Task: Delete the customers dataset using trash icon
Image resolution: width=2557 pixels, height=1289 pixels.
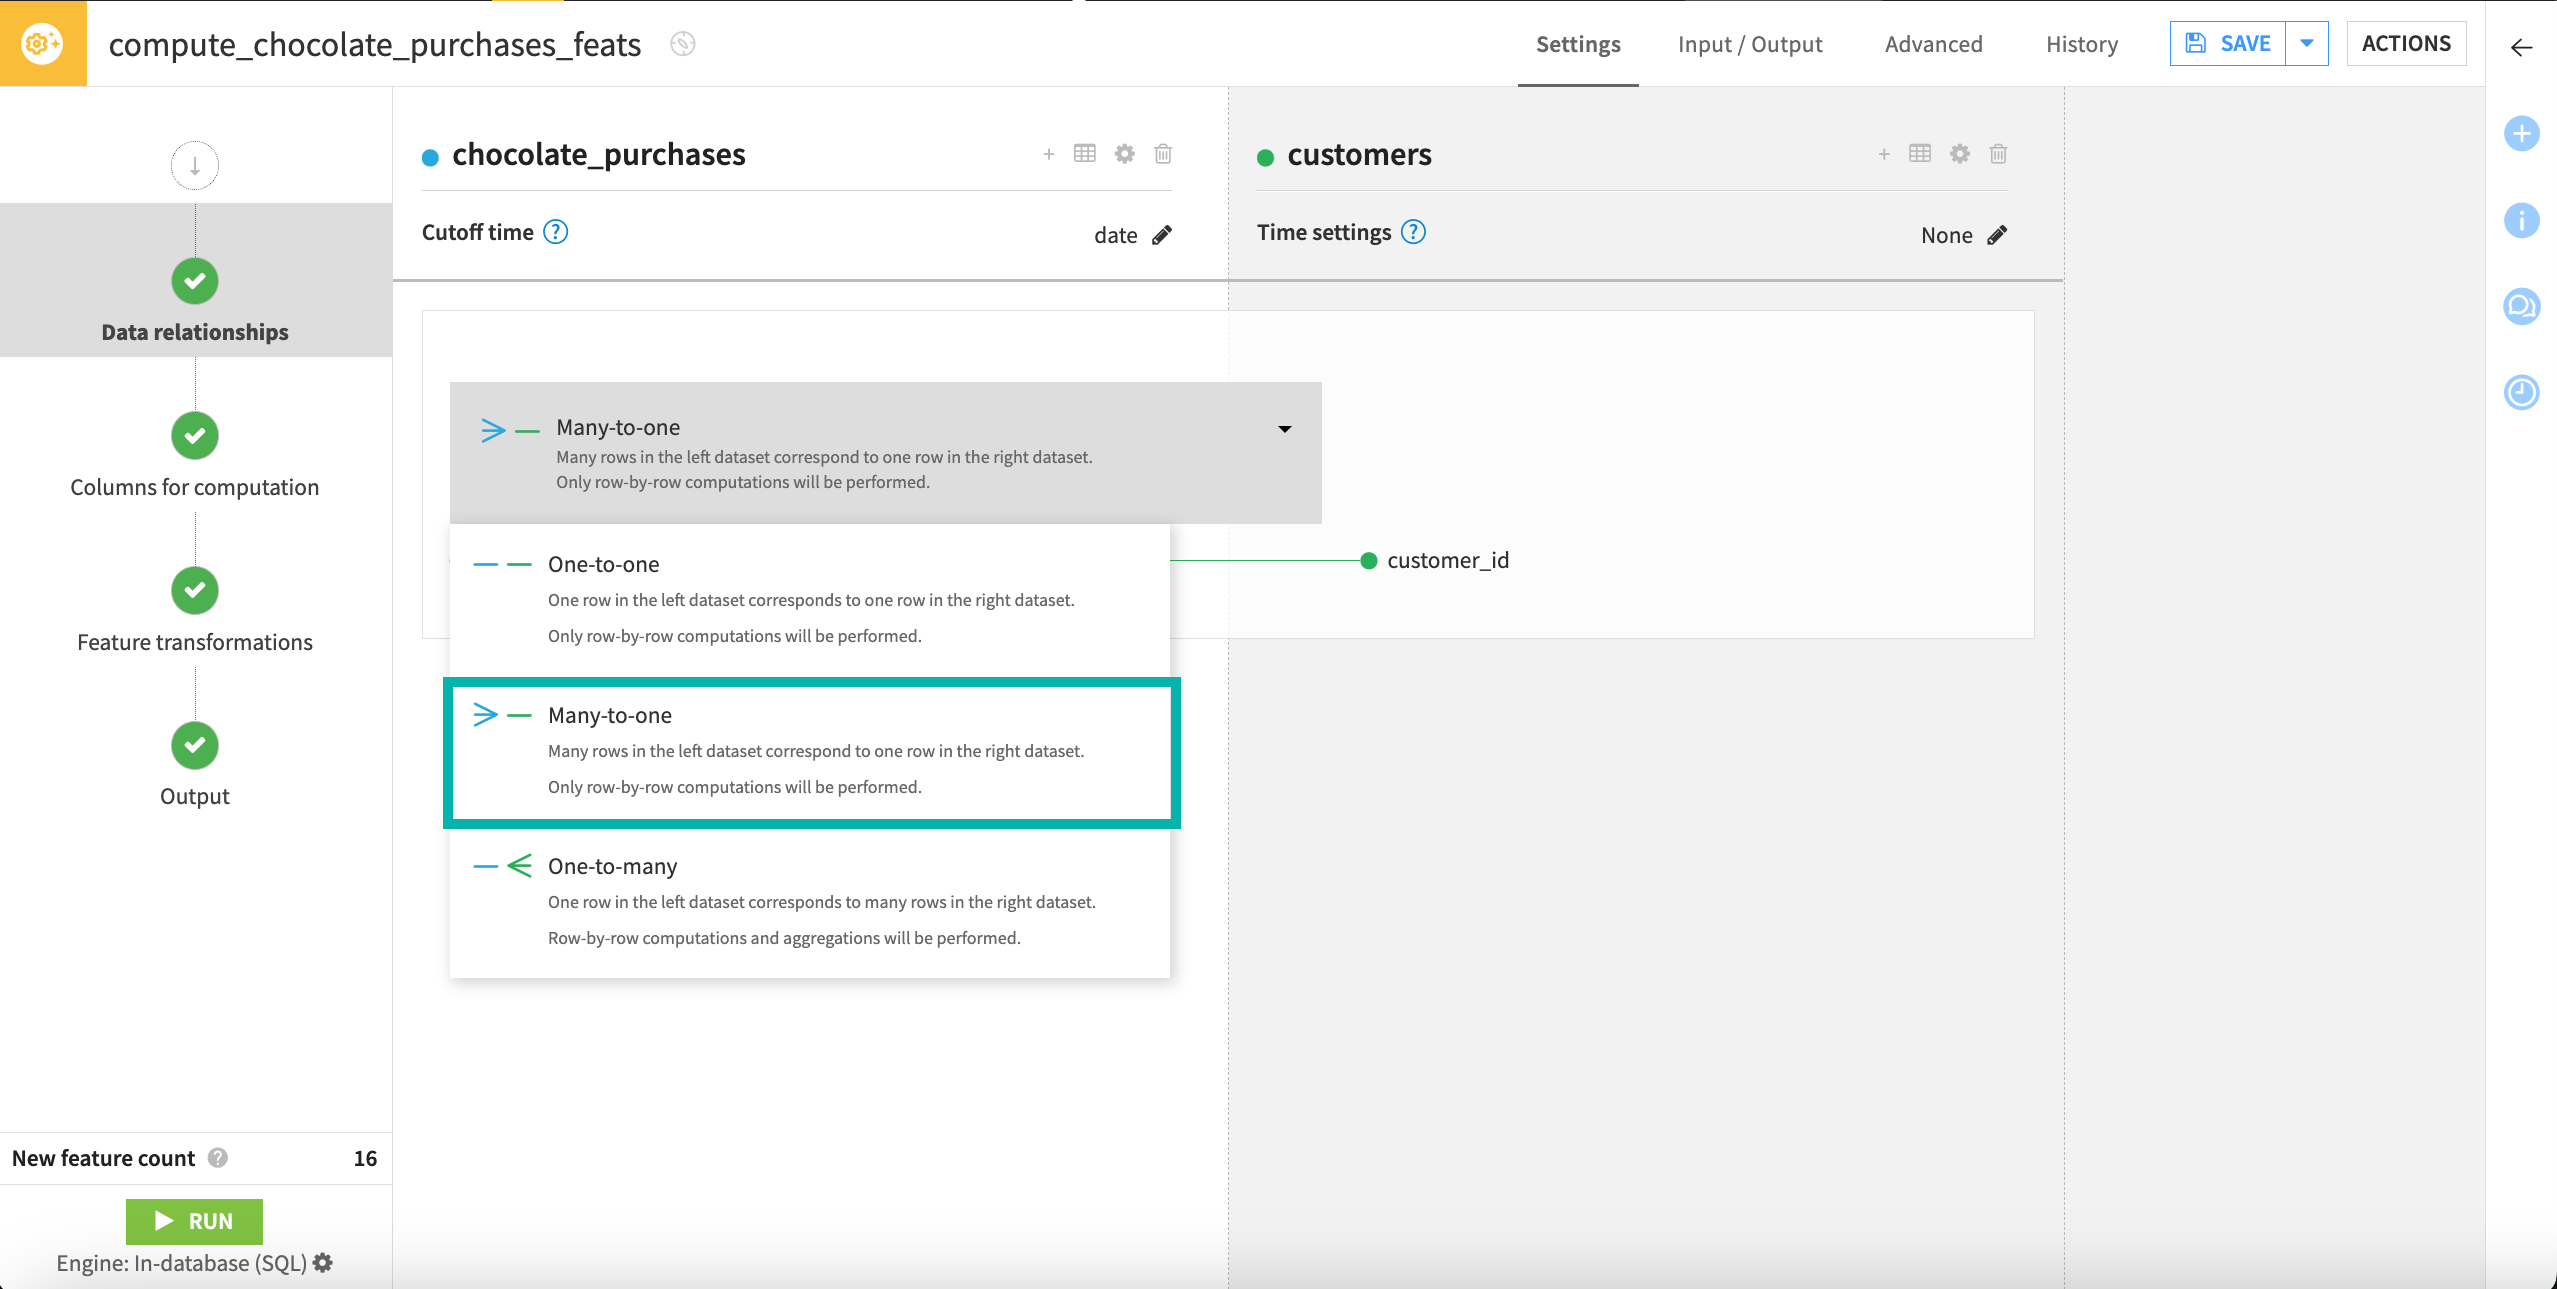Action: 1997,154
